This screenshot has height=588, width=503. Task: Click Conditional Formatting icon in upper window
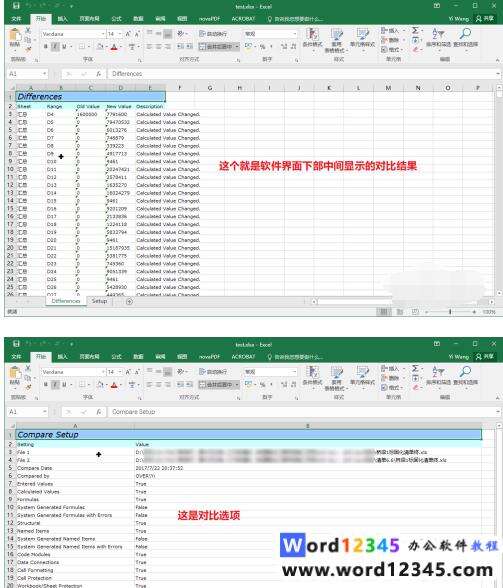[312, 34]
